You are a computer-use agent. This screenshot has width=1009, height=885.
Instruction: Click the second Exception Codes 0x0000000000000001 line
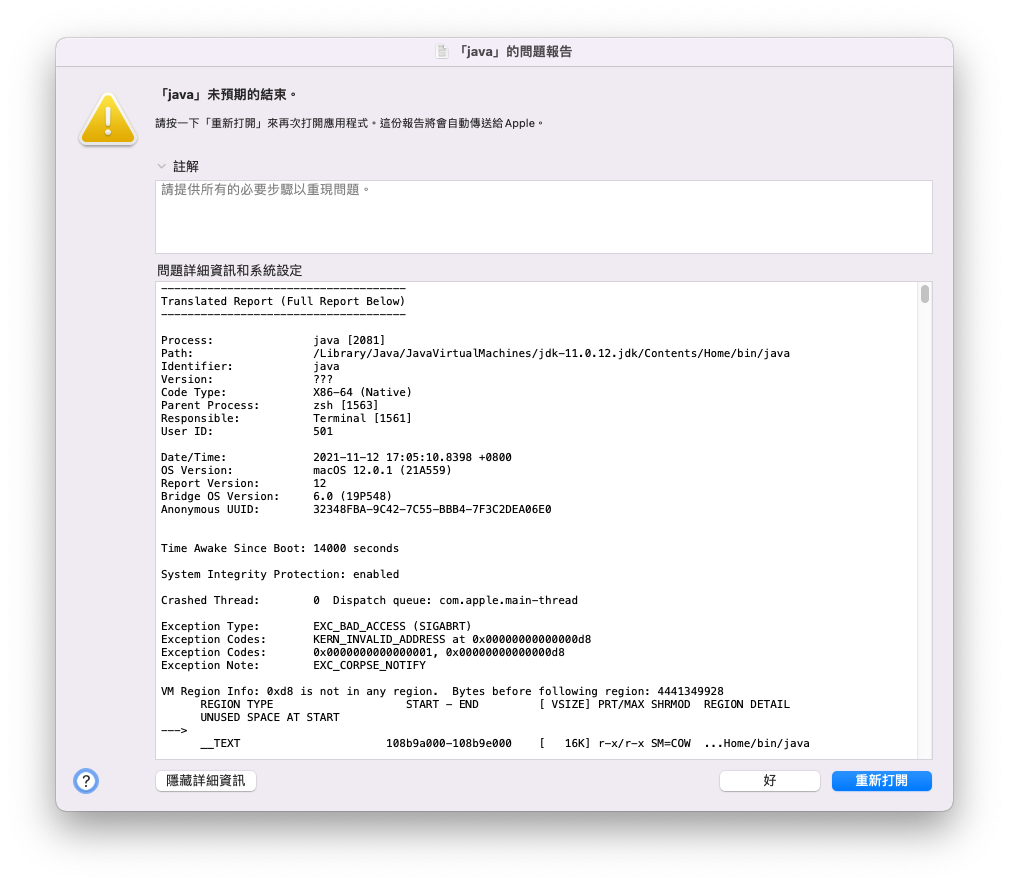363,653
